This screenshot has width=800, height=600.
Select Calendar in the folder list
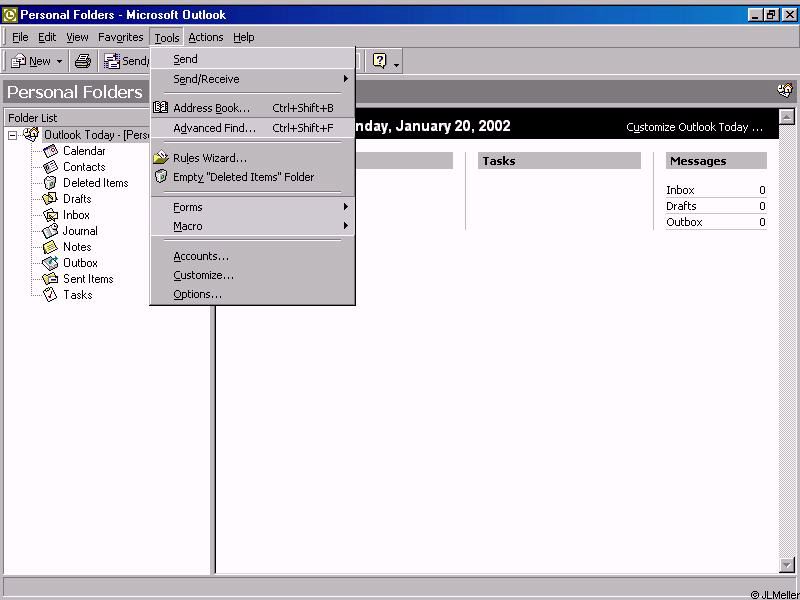click(x=84, y=151)
